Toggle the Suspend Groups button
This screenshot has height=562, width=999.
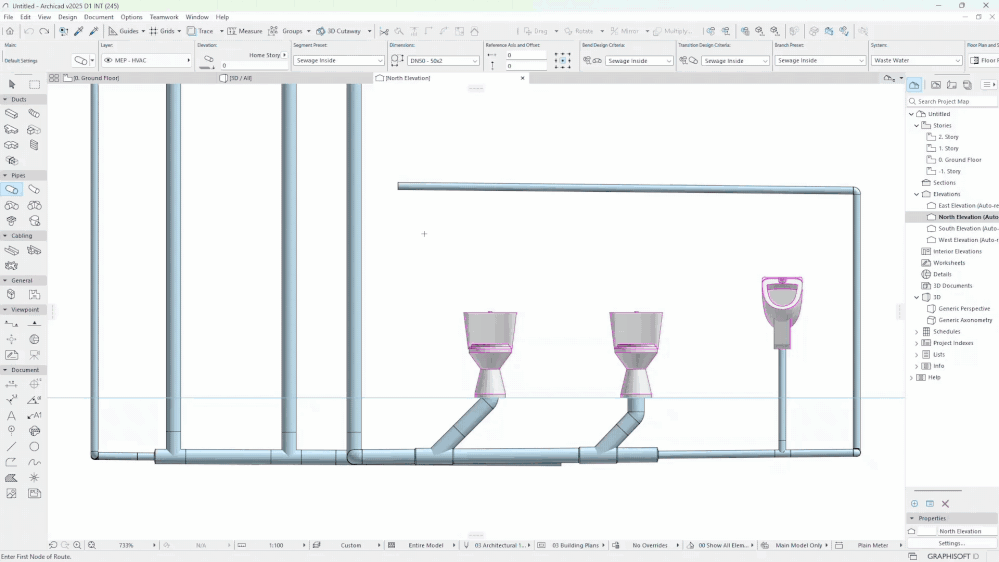285,31
